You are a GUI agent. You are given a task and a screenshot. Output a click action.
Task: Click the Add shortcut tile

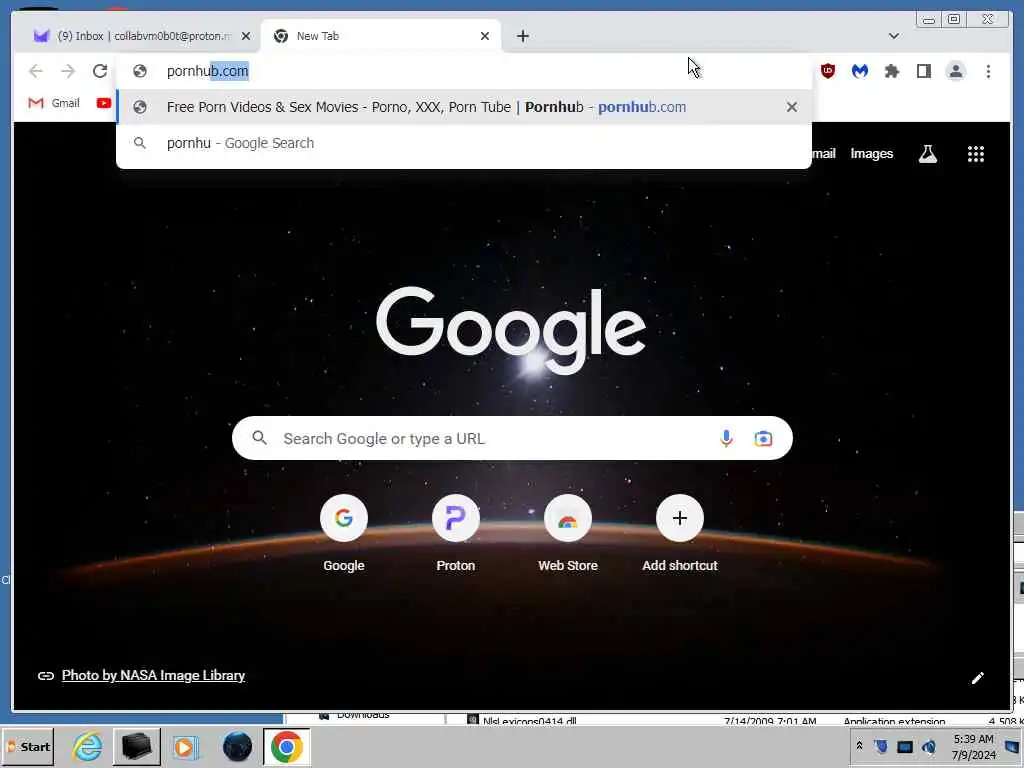click(680, 532)
